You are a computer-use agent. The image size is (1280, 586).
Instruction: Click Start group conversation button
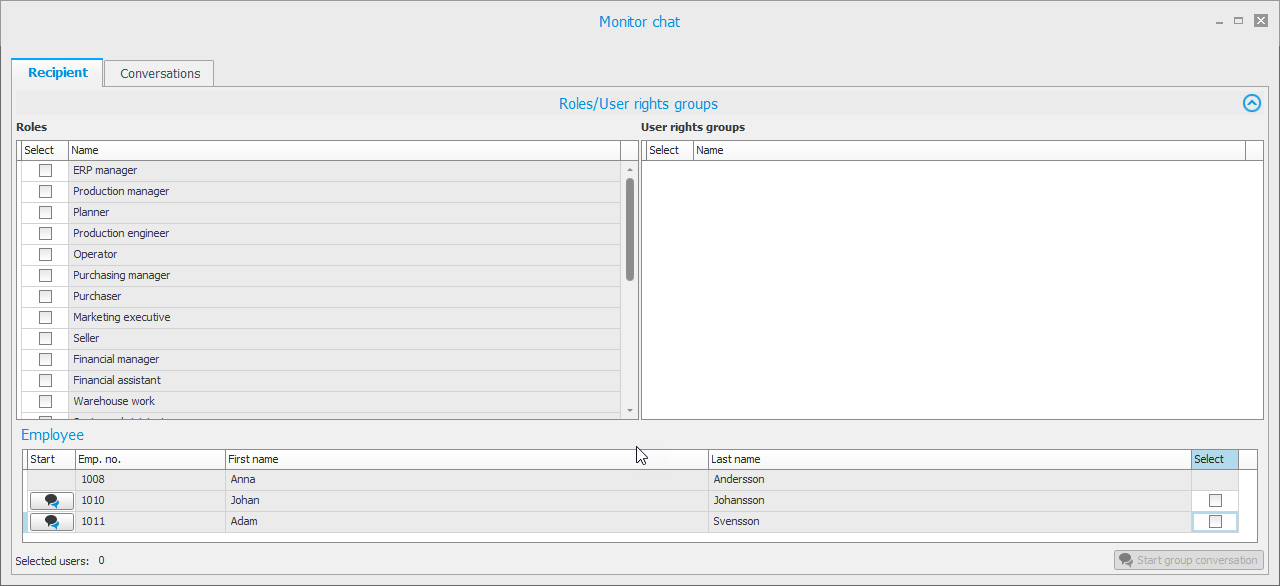point(1189,560)
